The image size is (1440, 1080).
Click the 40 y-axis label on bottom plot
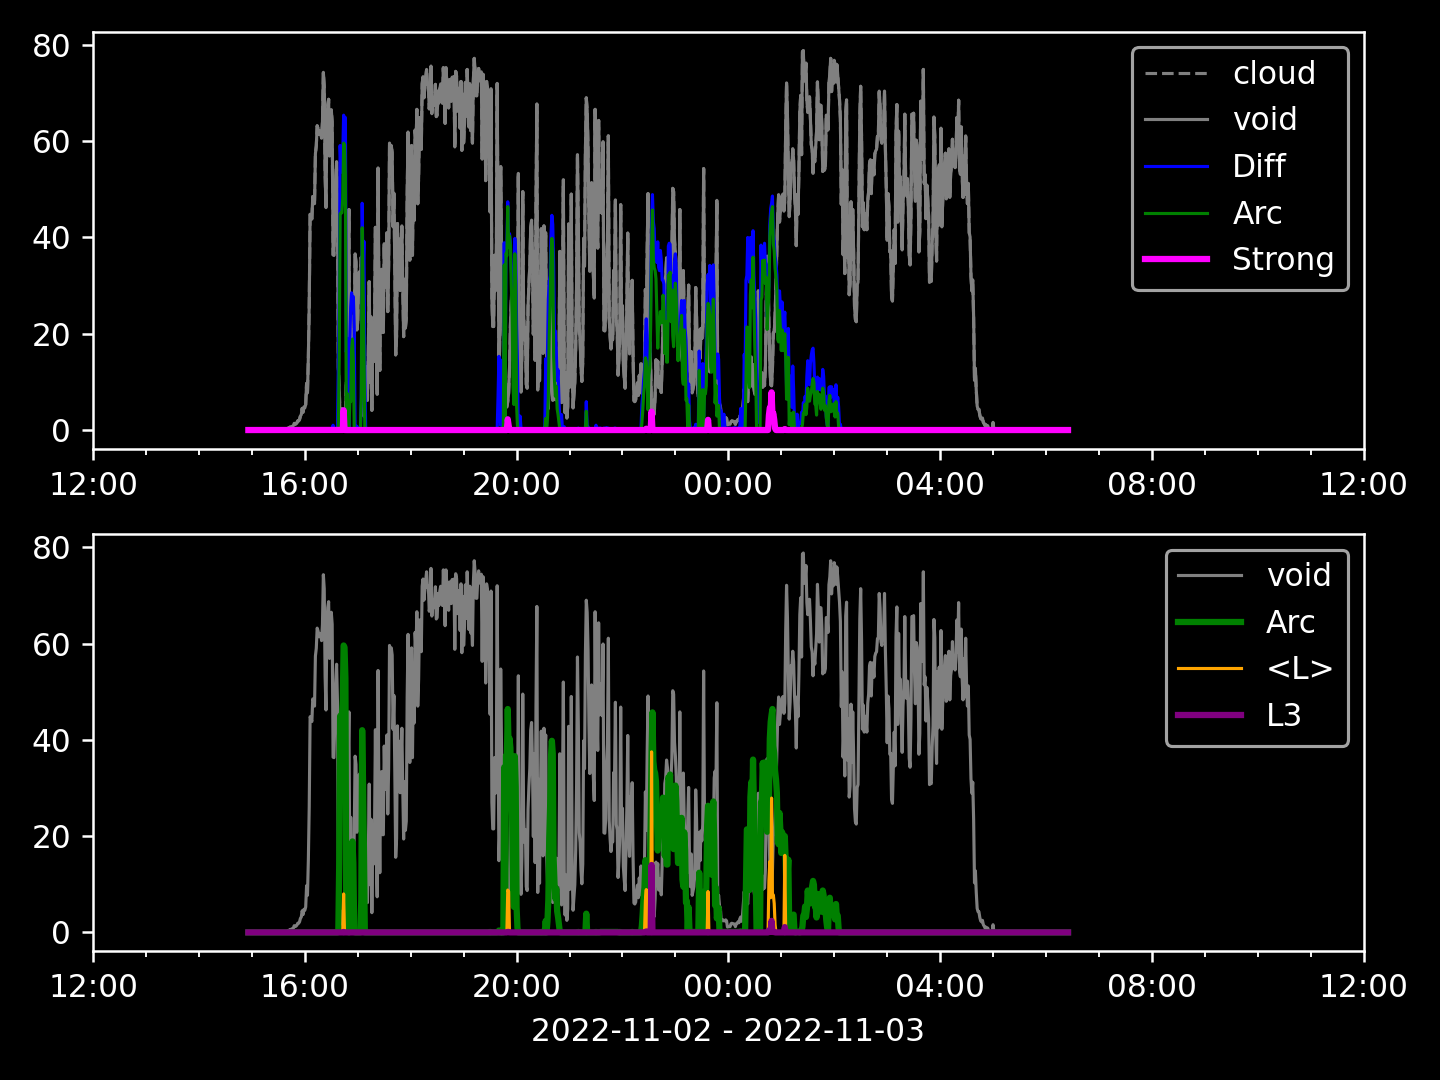pyautogui.click(x=51, y=741)
